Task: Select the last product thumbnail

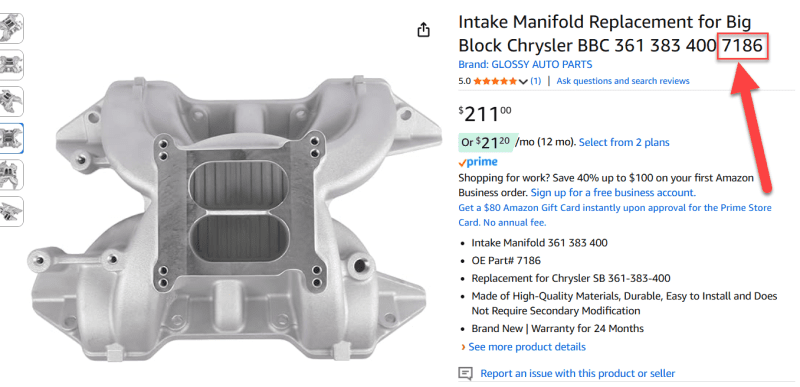Action: coord(11,212)
